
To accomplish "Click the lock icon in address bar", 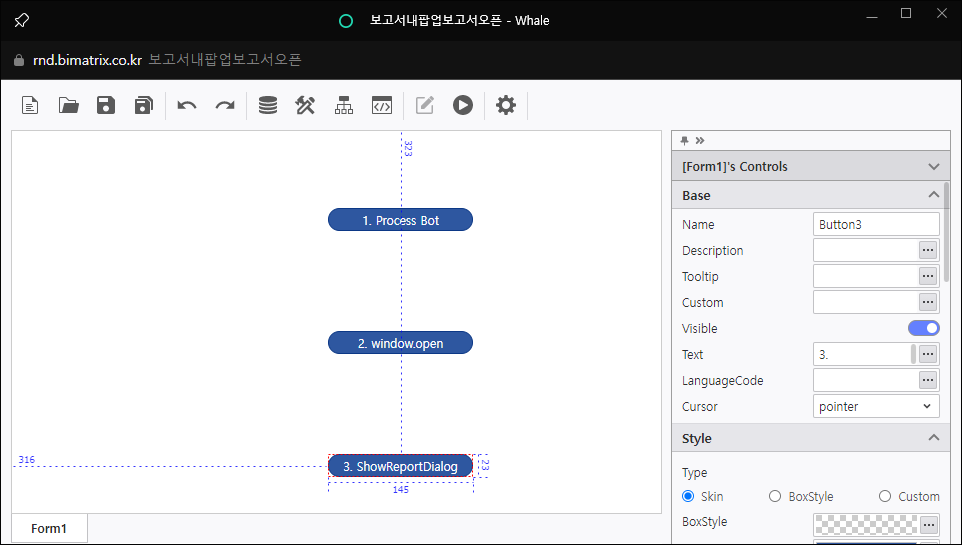I will 19,60.
